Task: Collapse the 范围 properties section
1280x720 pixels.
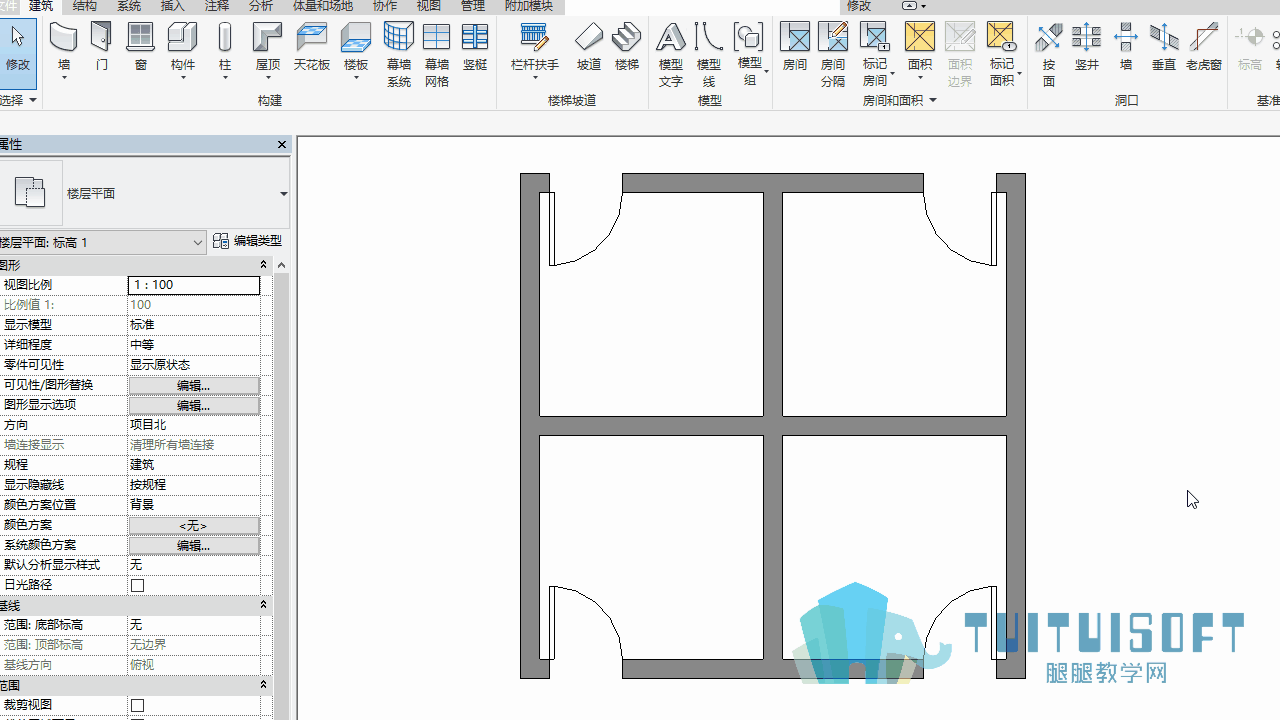Action: tap(264, 685)
